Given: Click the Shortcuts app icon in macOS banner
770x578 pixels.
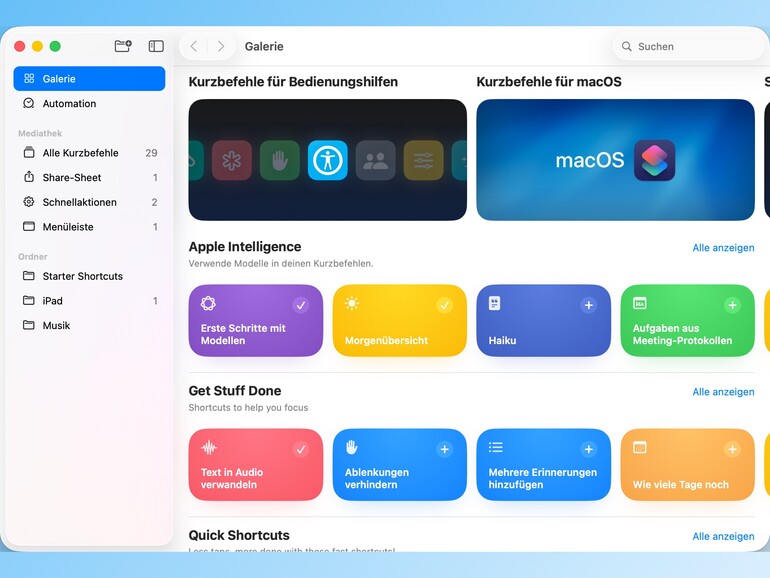Looking at the screenshot, I should 654,160.
